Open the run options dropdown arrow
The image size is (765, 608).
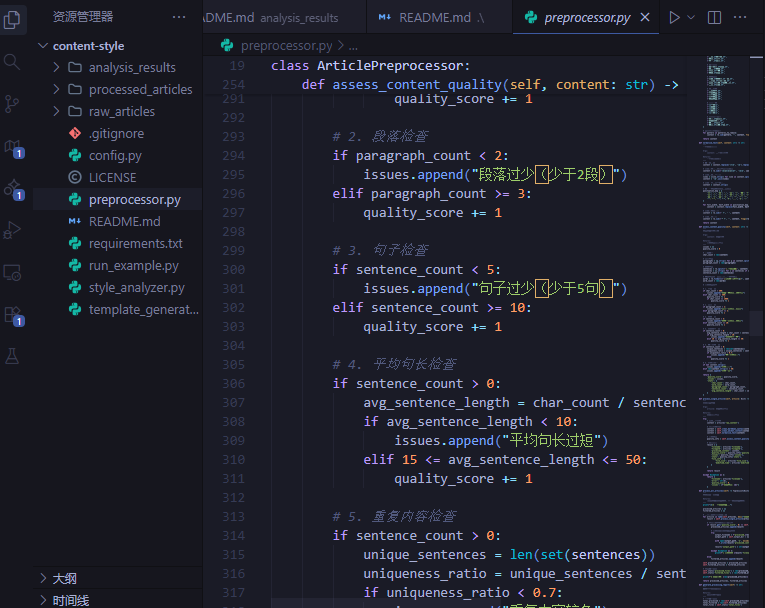click(x=692, y=18)
